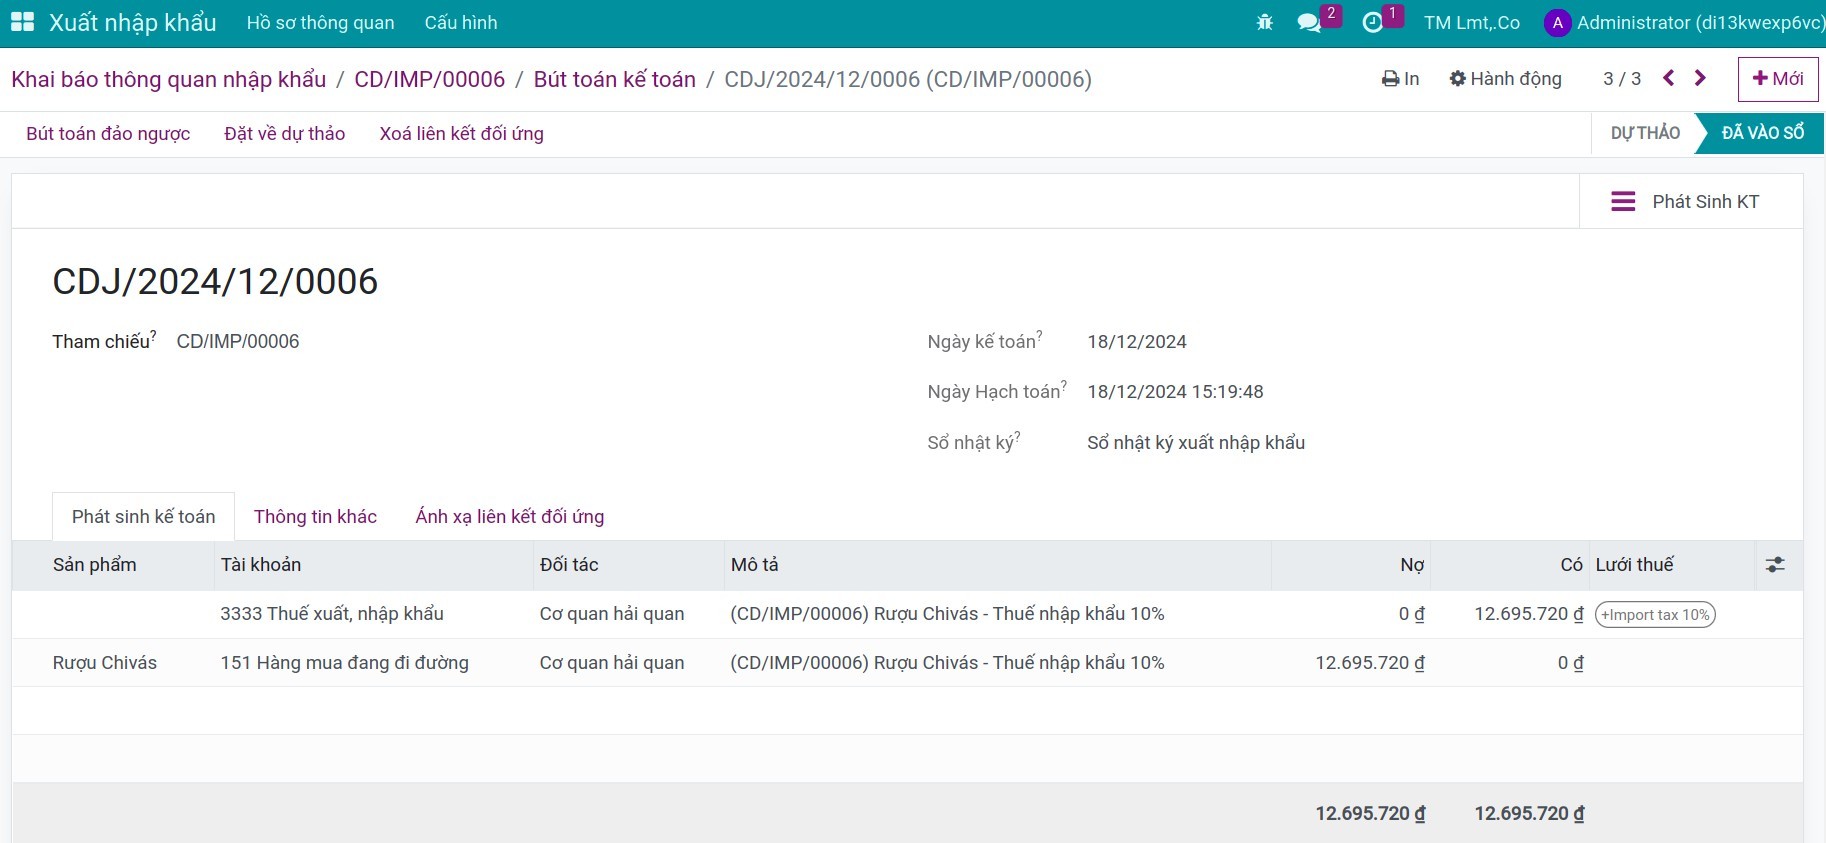Image resolution: width=1826 pixels, height=843 pixels.
Task: Click the Administrator avatar icon
Action: 1557,23
